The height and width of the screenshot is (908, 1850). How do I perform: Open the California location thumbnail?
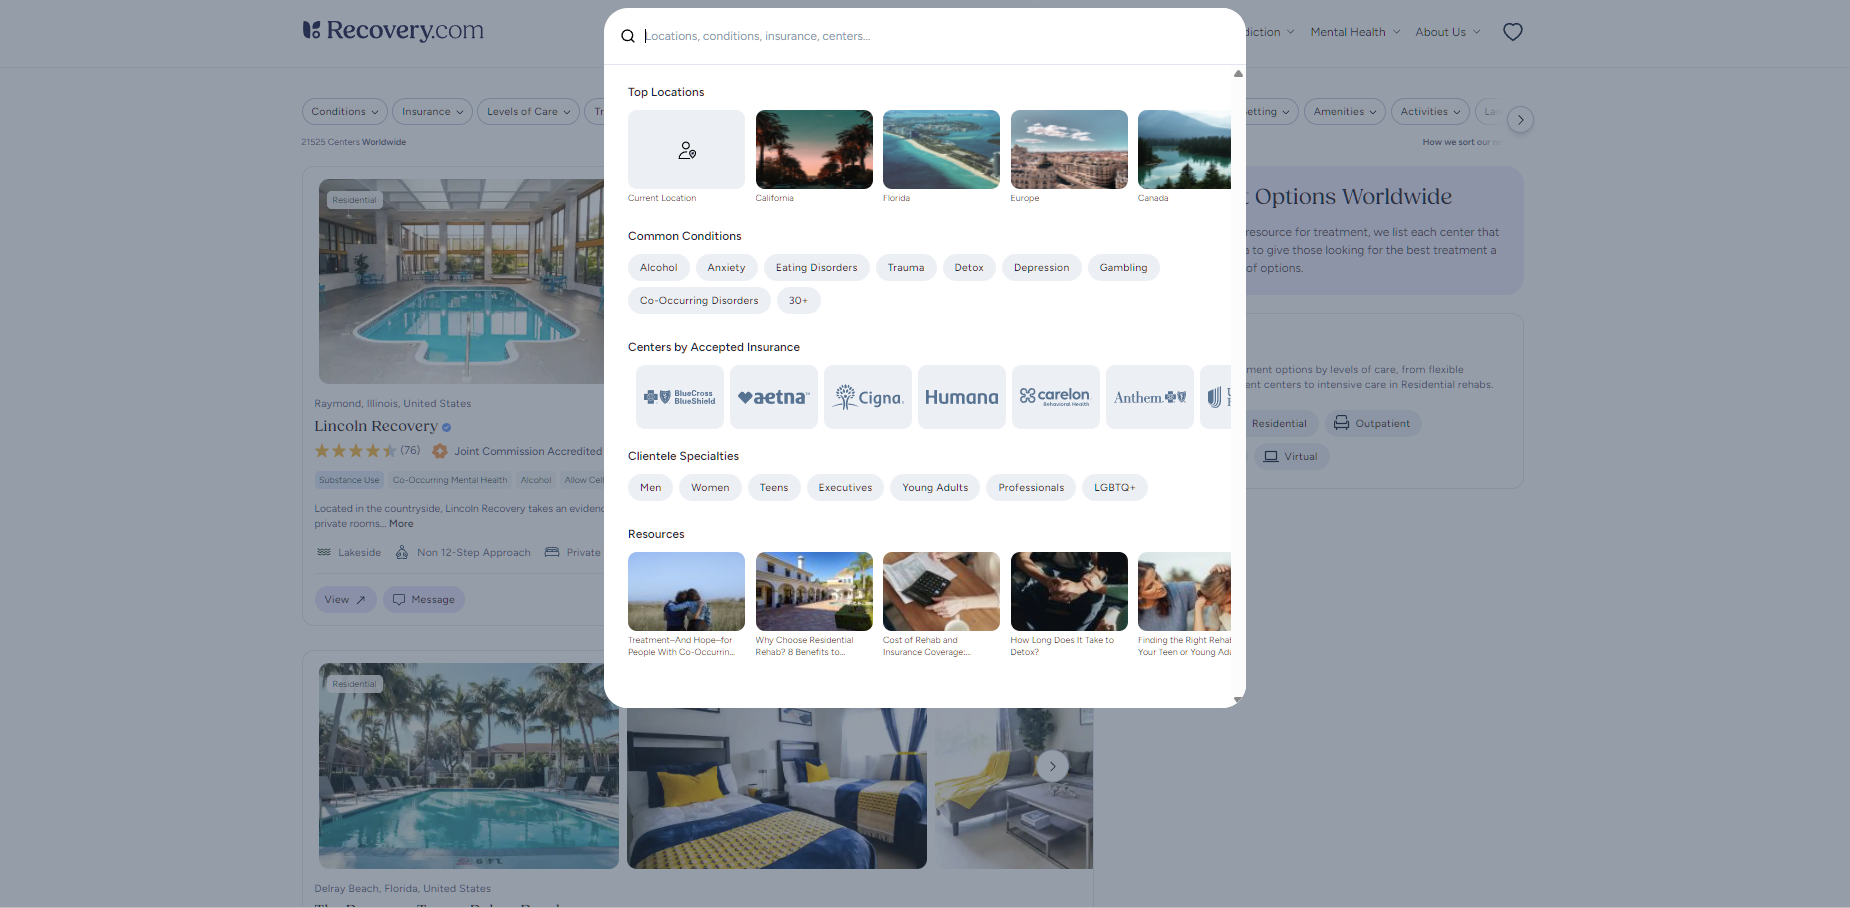tap(814, 150)
